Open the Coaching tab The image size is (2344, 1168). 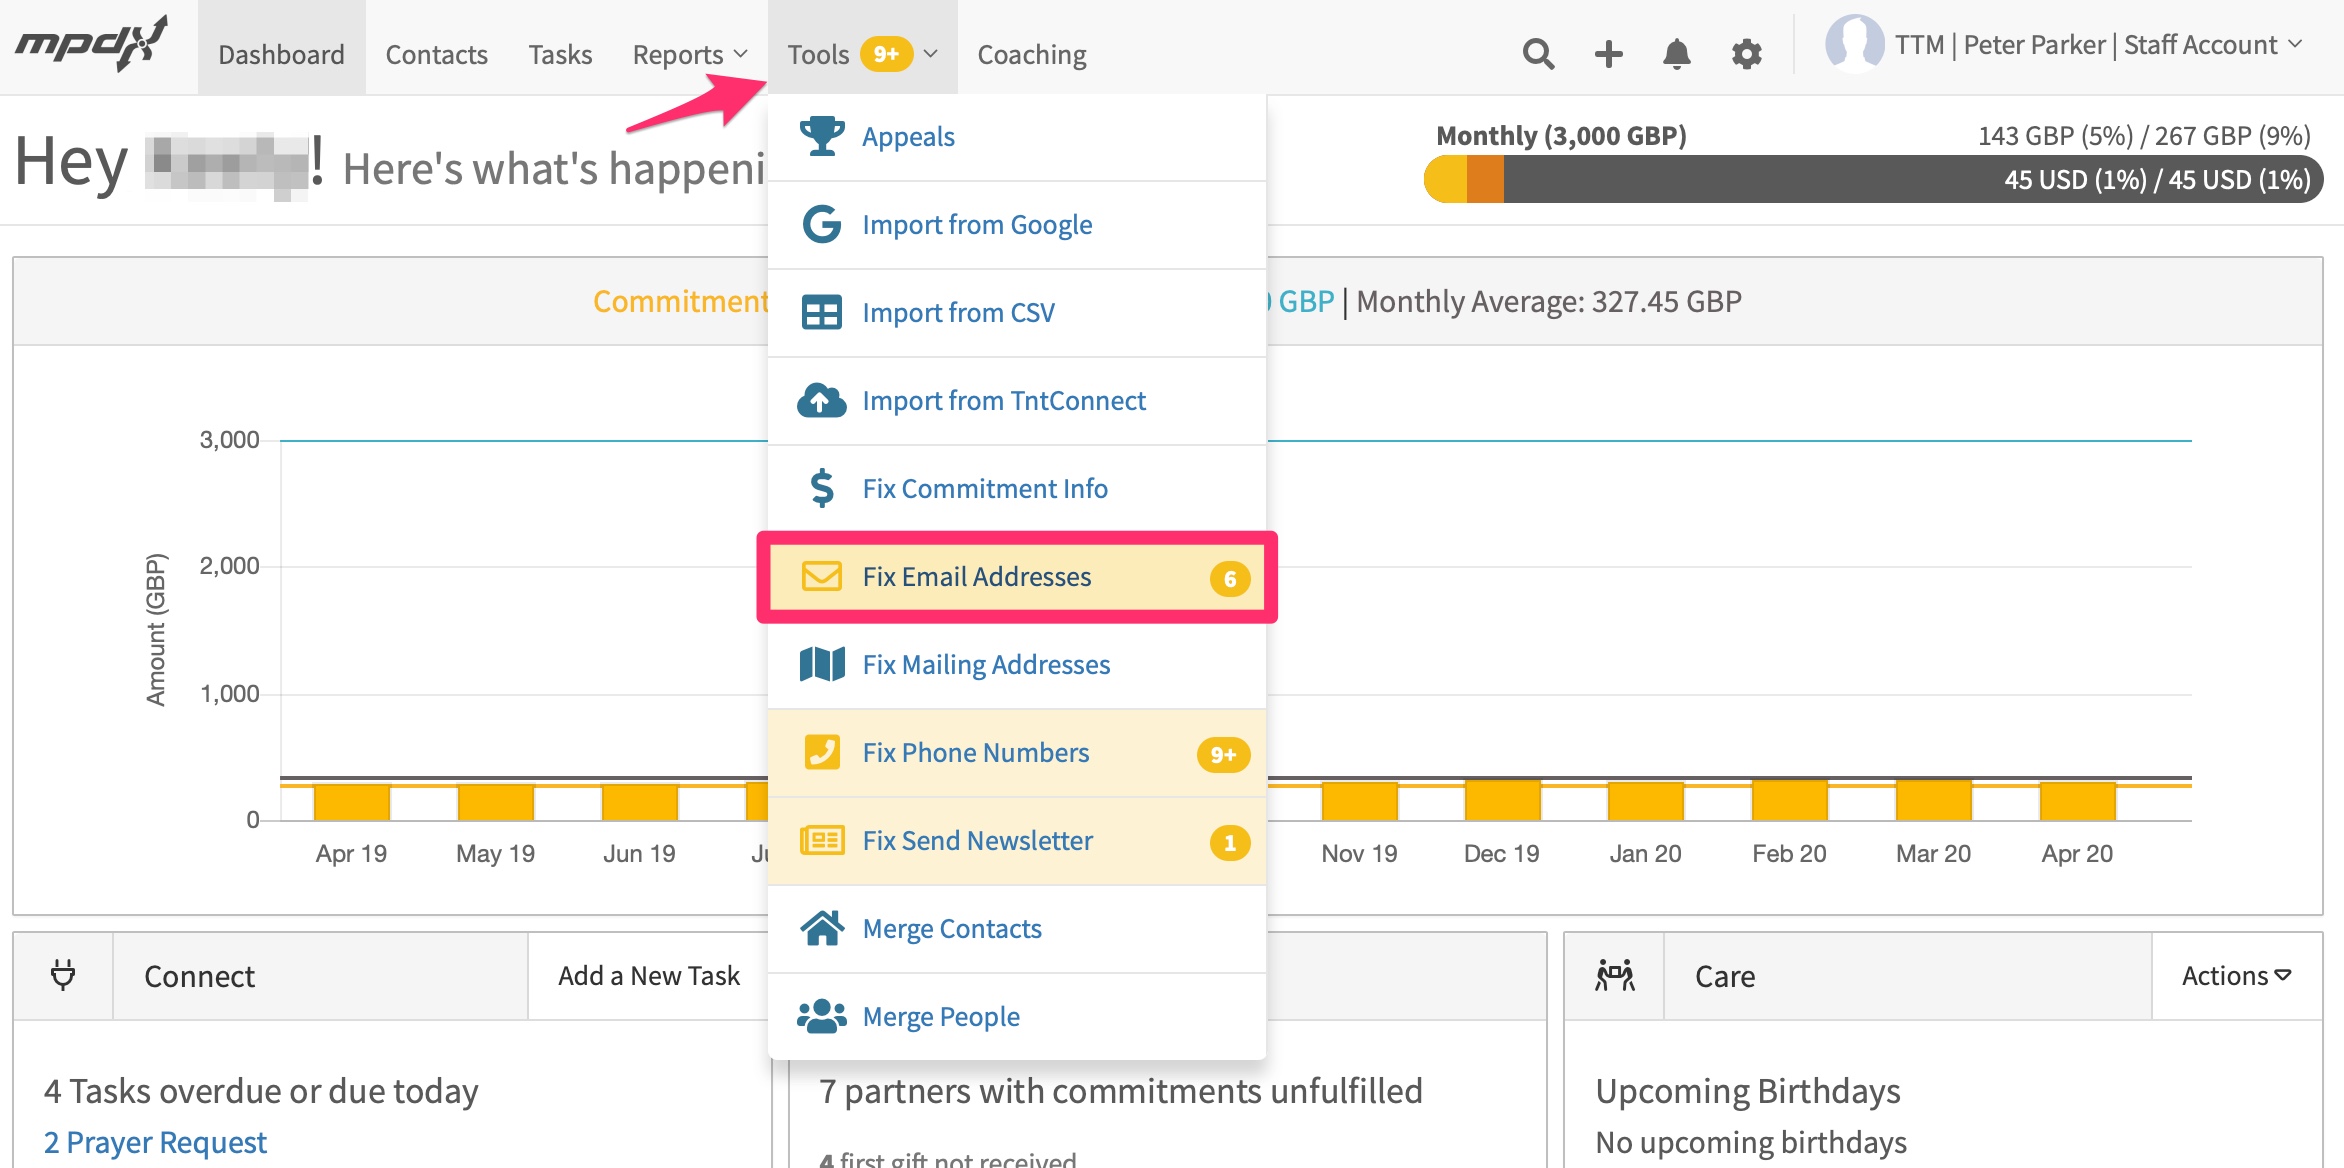(1032, 54)
